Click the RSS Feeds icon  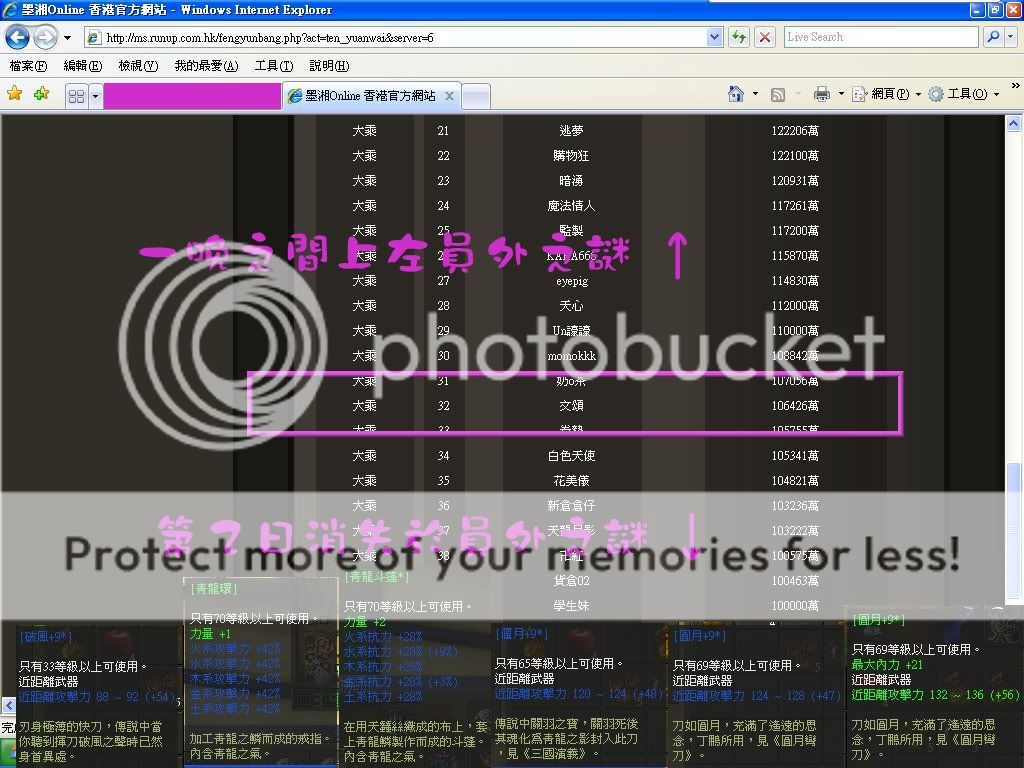pyautogui.click(x=777, y=94)
